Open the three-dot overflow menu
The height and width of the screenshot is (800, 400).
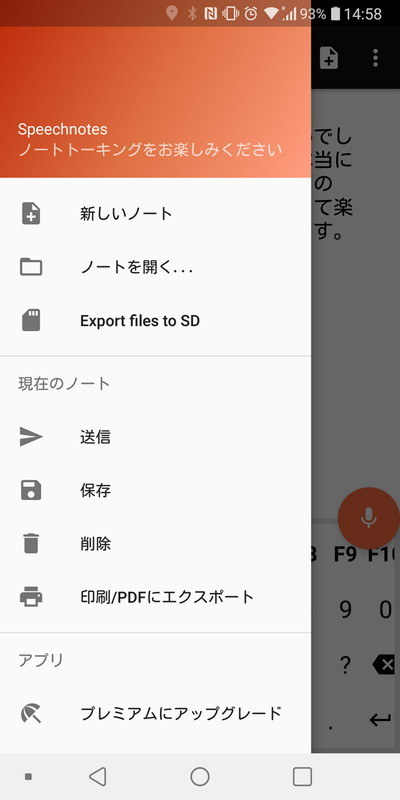click(376, 58)
